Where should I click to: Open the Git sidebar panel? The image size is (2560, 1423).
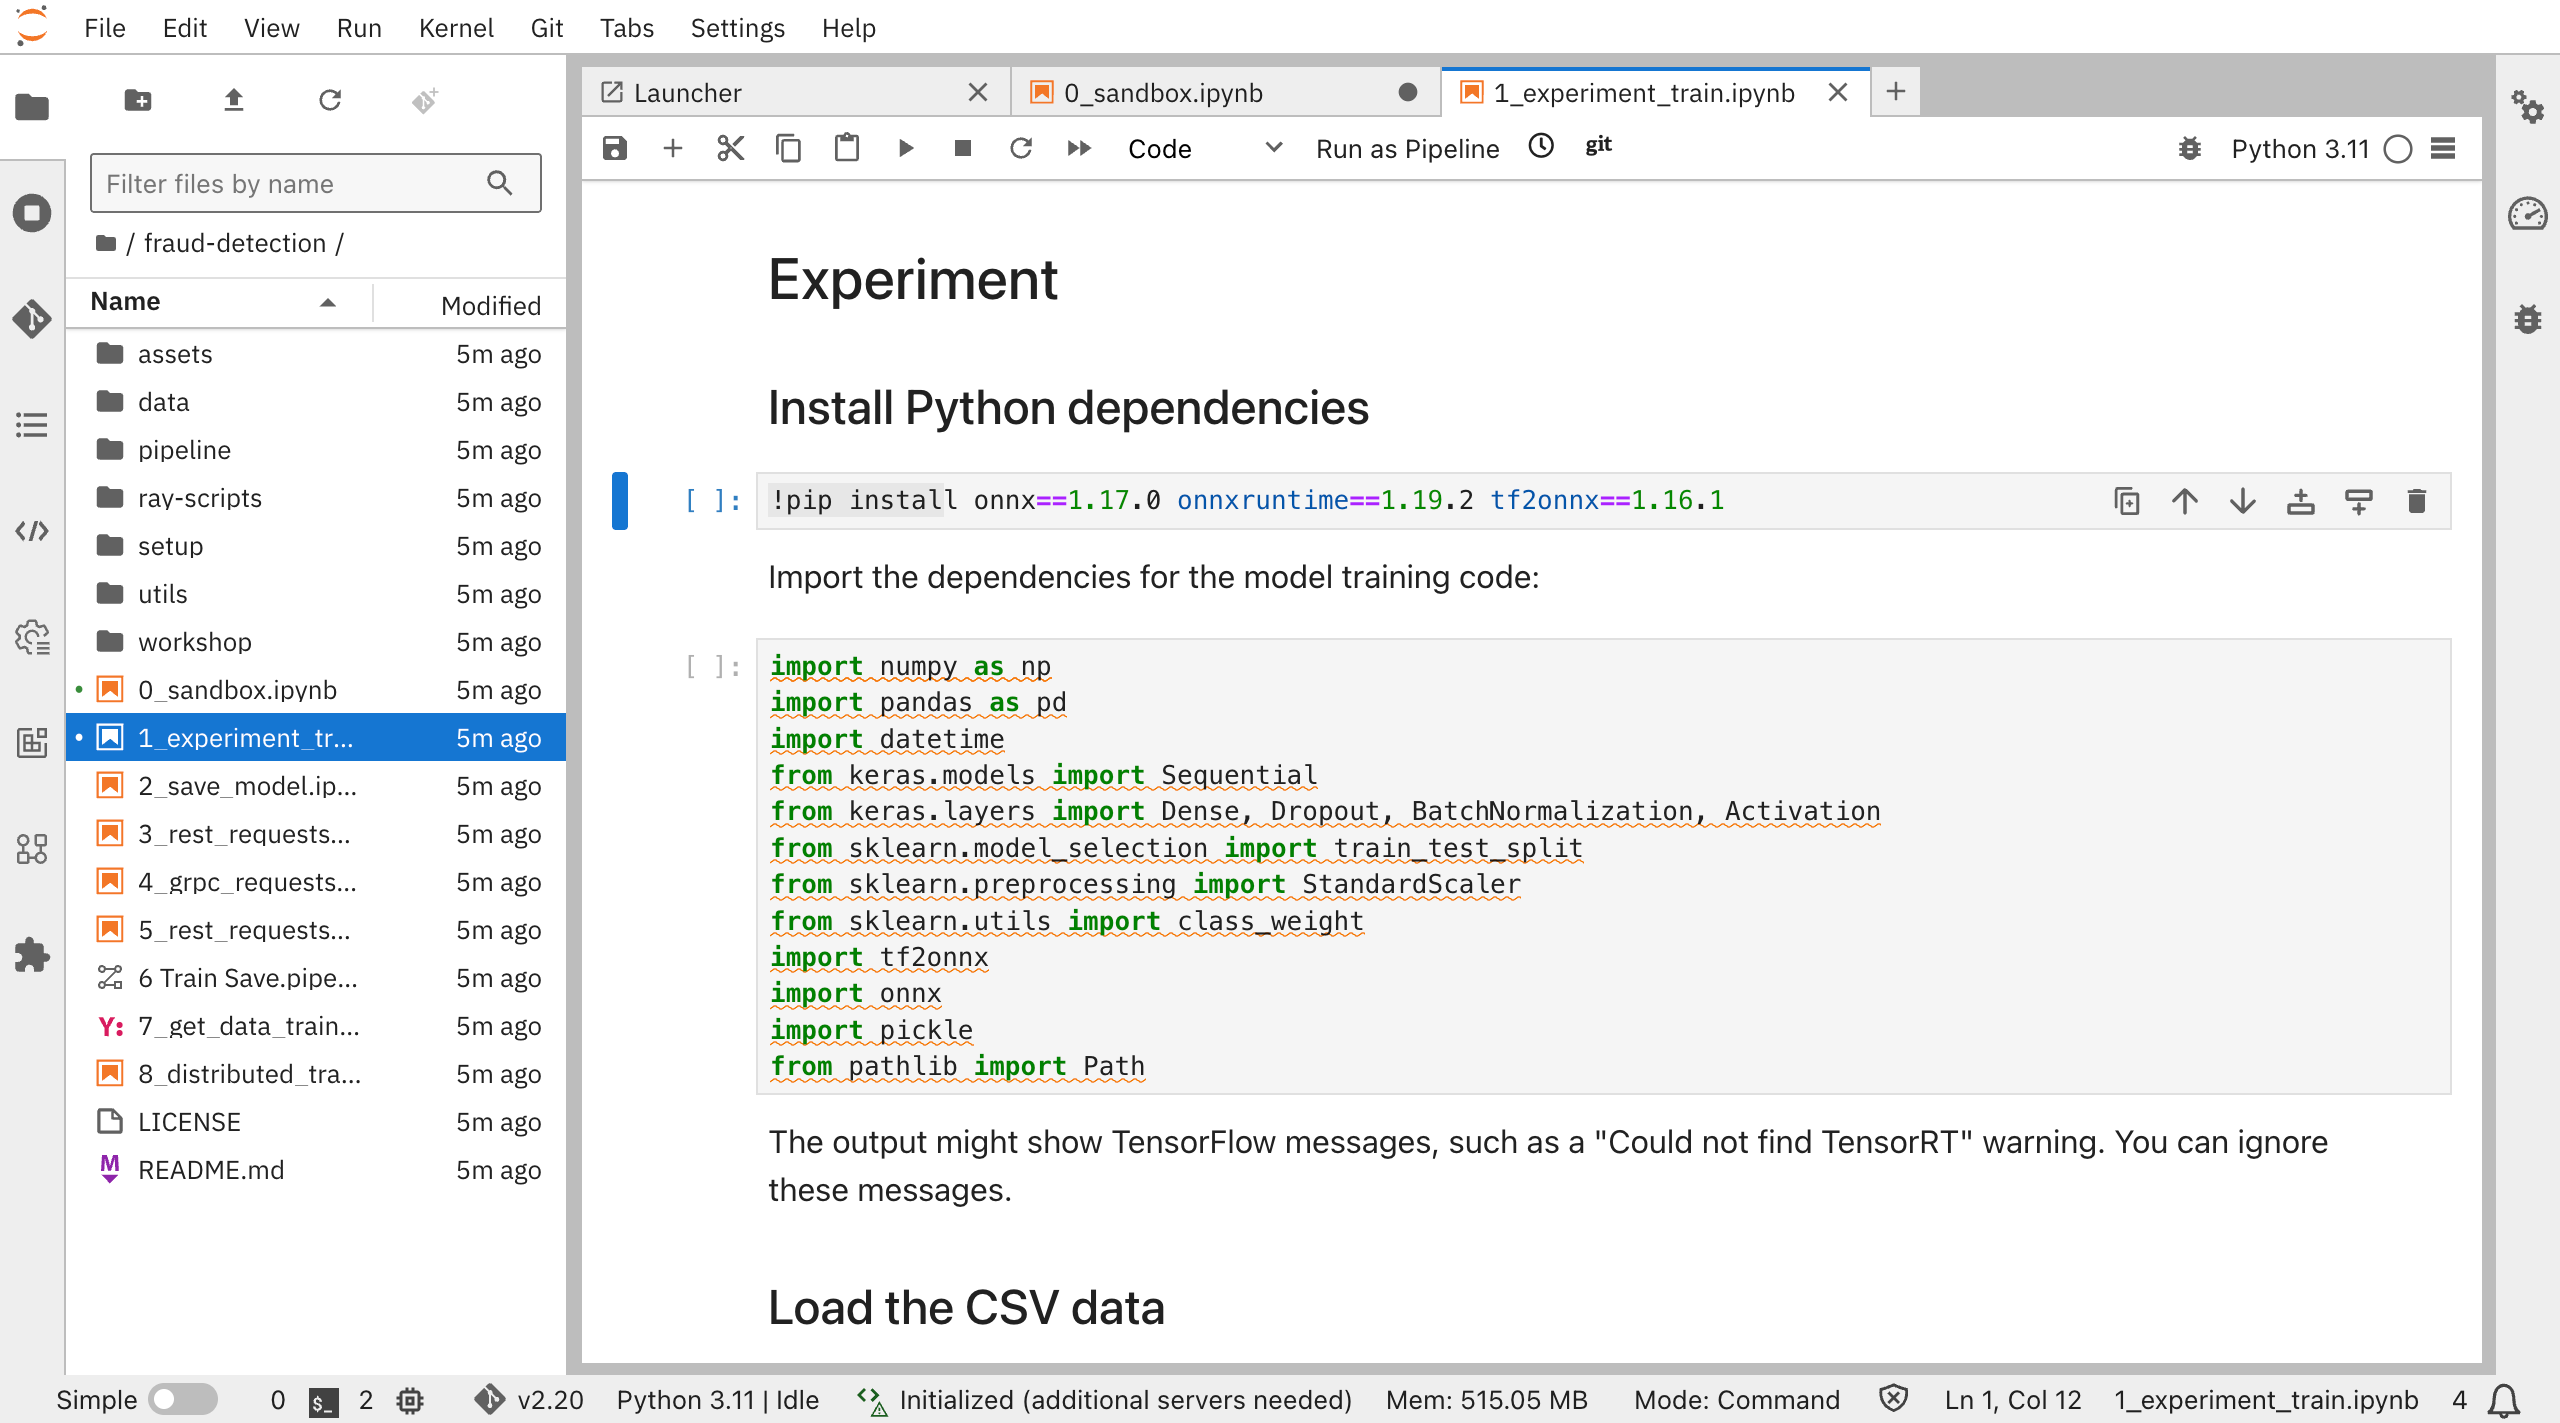tap(32, 319)
